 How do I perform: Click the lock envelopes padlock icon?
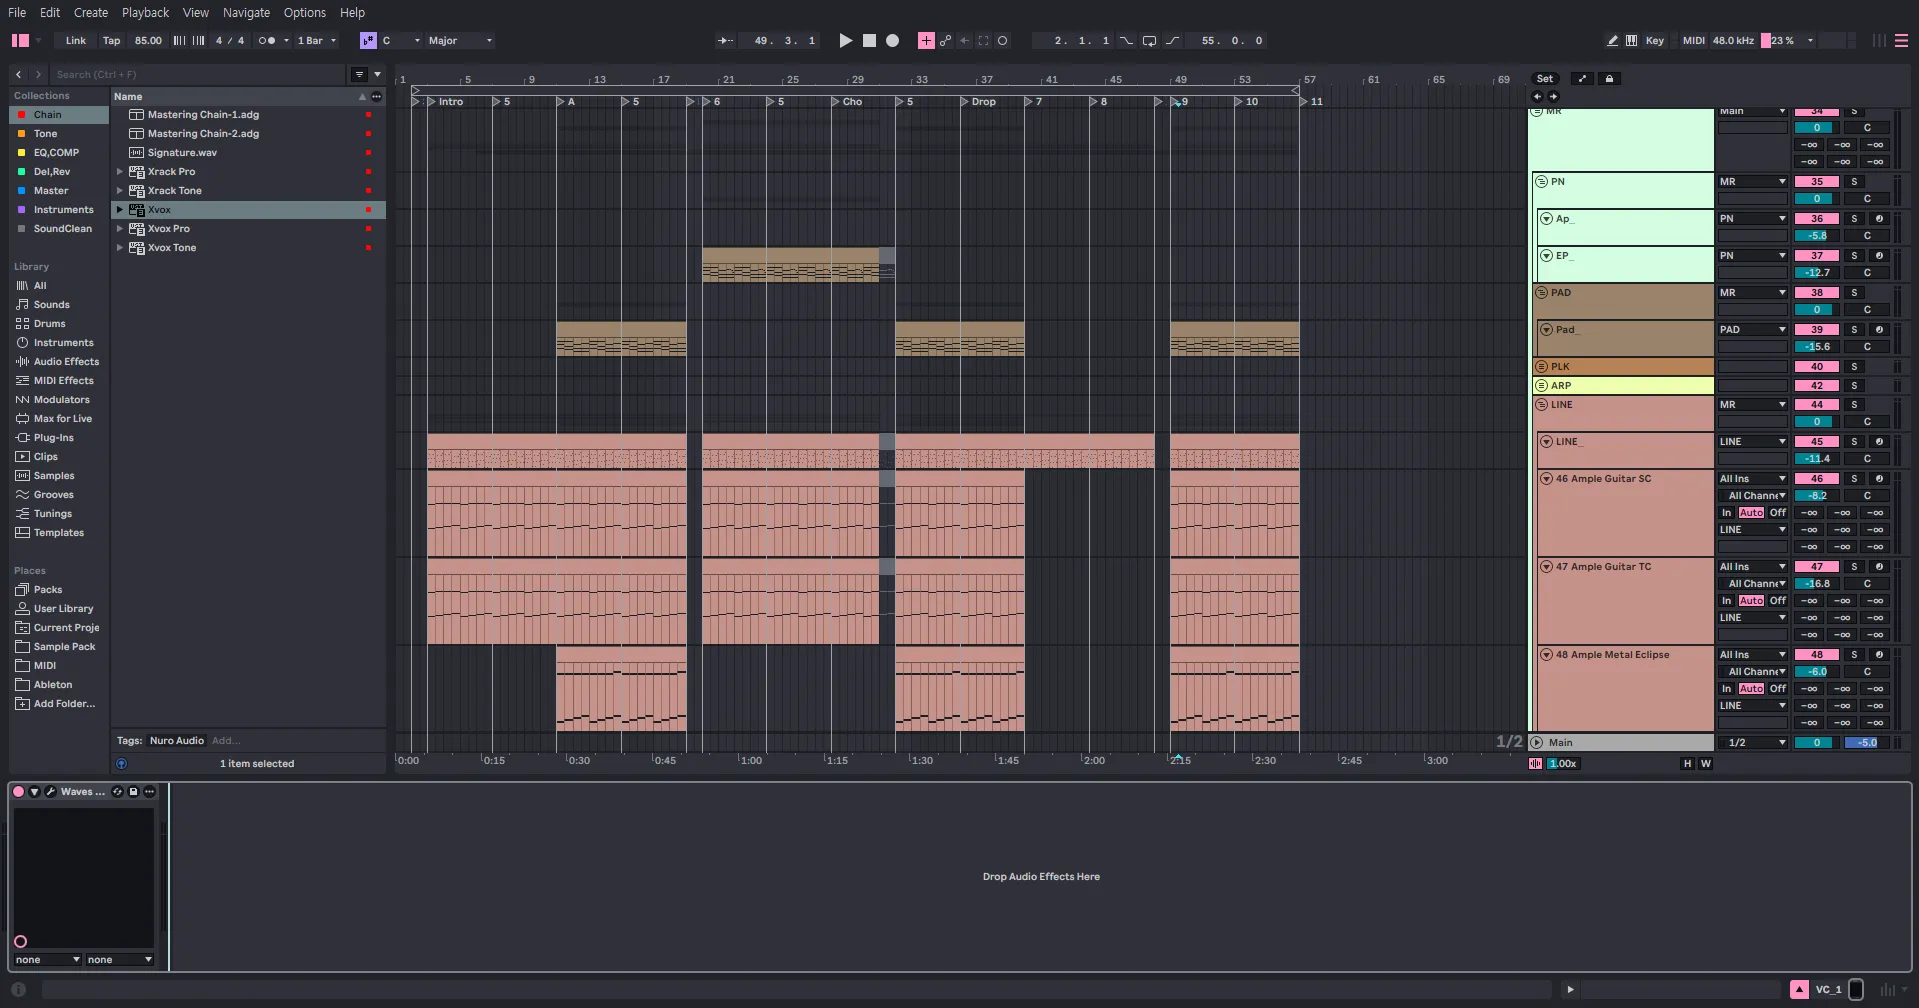point(1609,79)
